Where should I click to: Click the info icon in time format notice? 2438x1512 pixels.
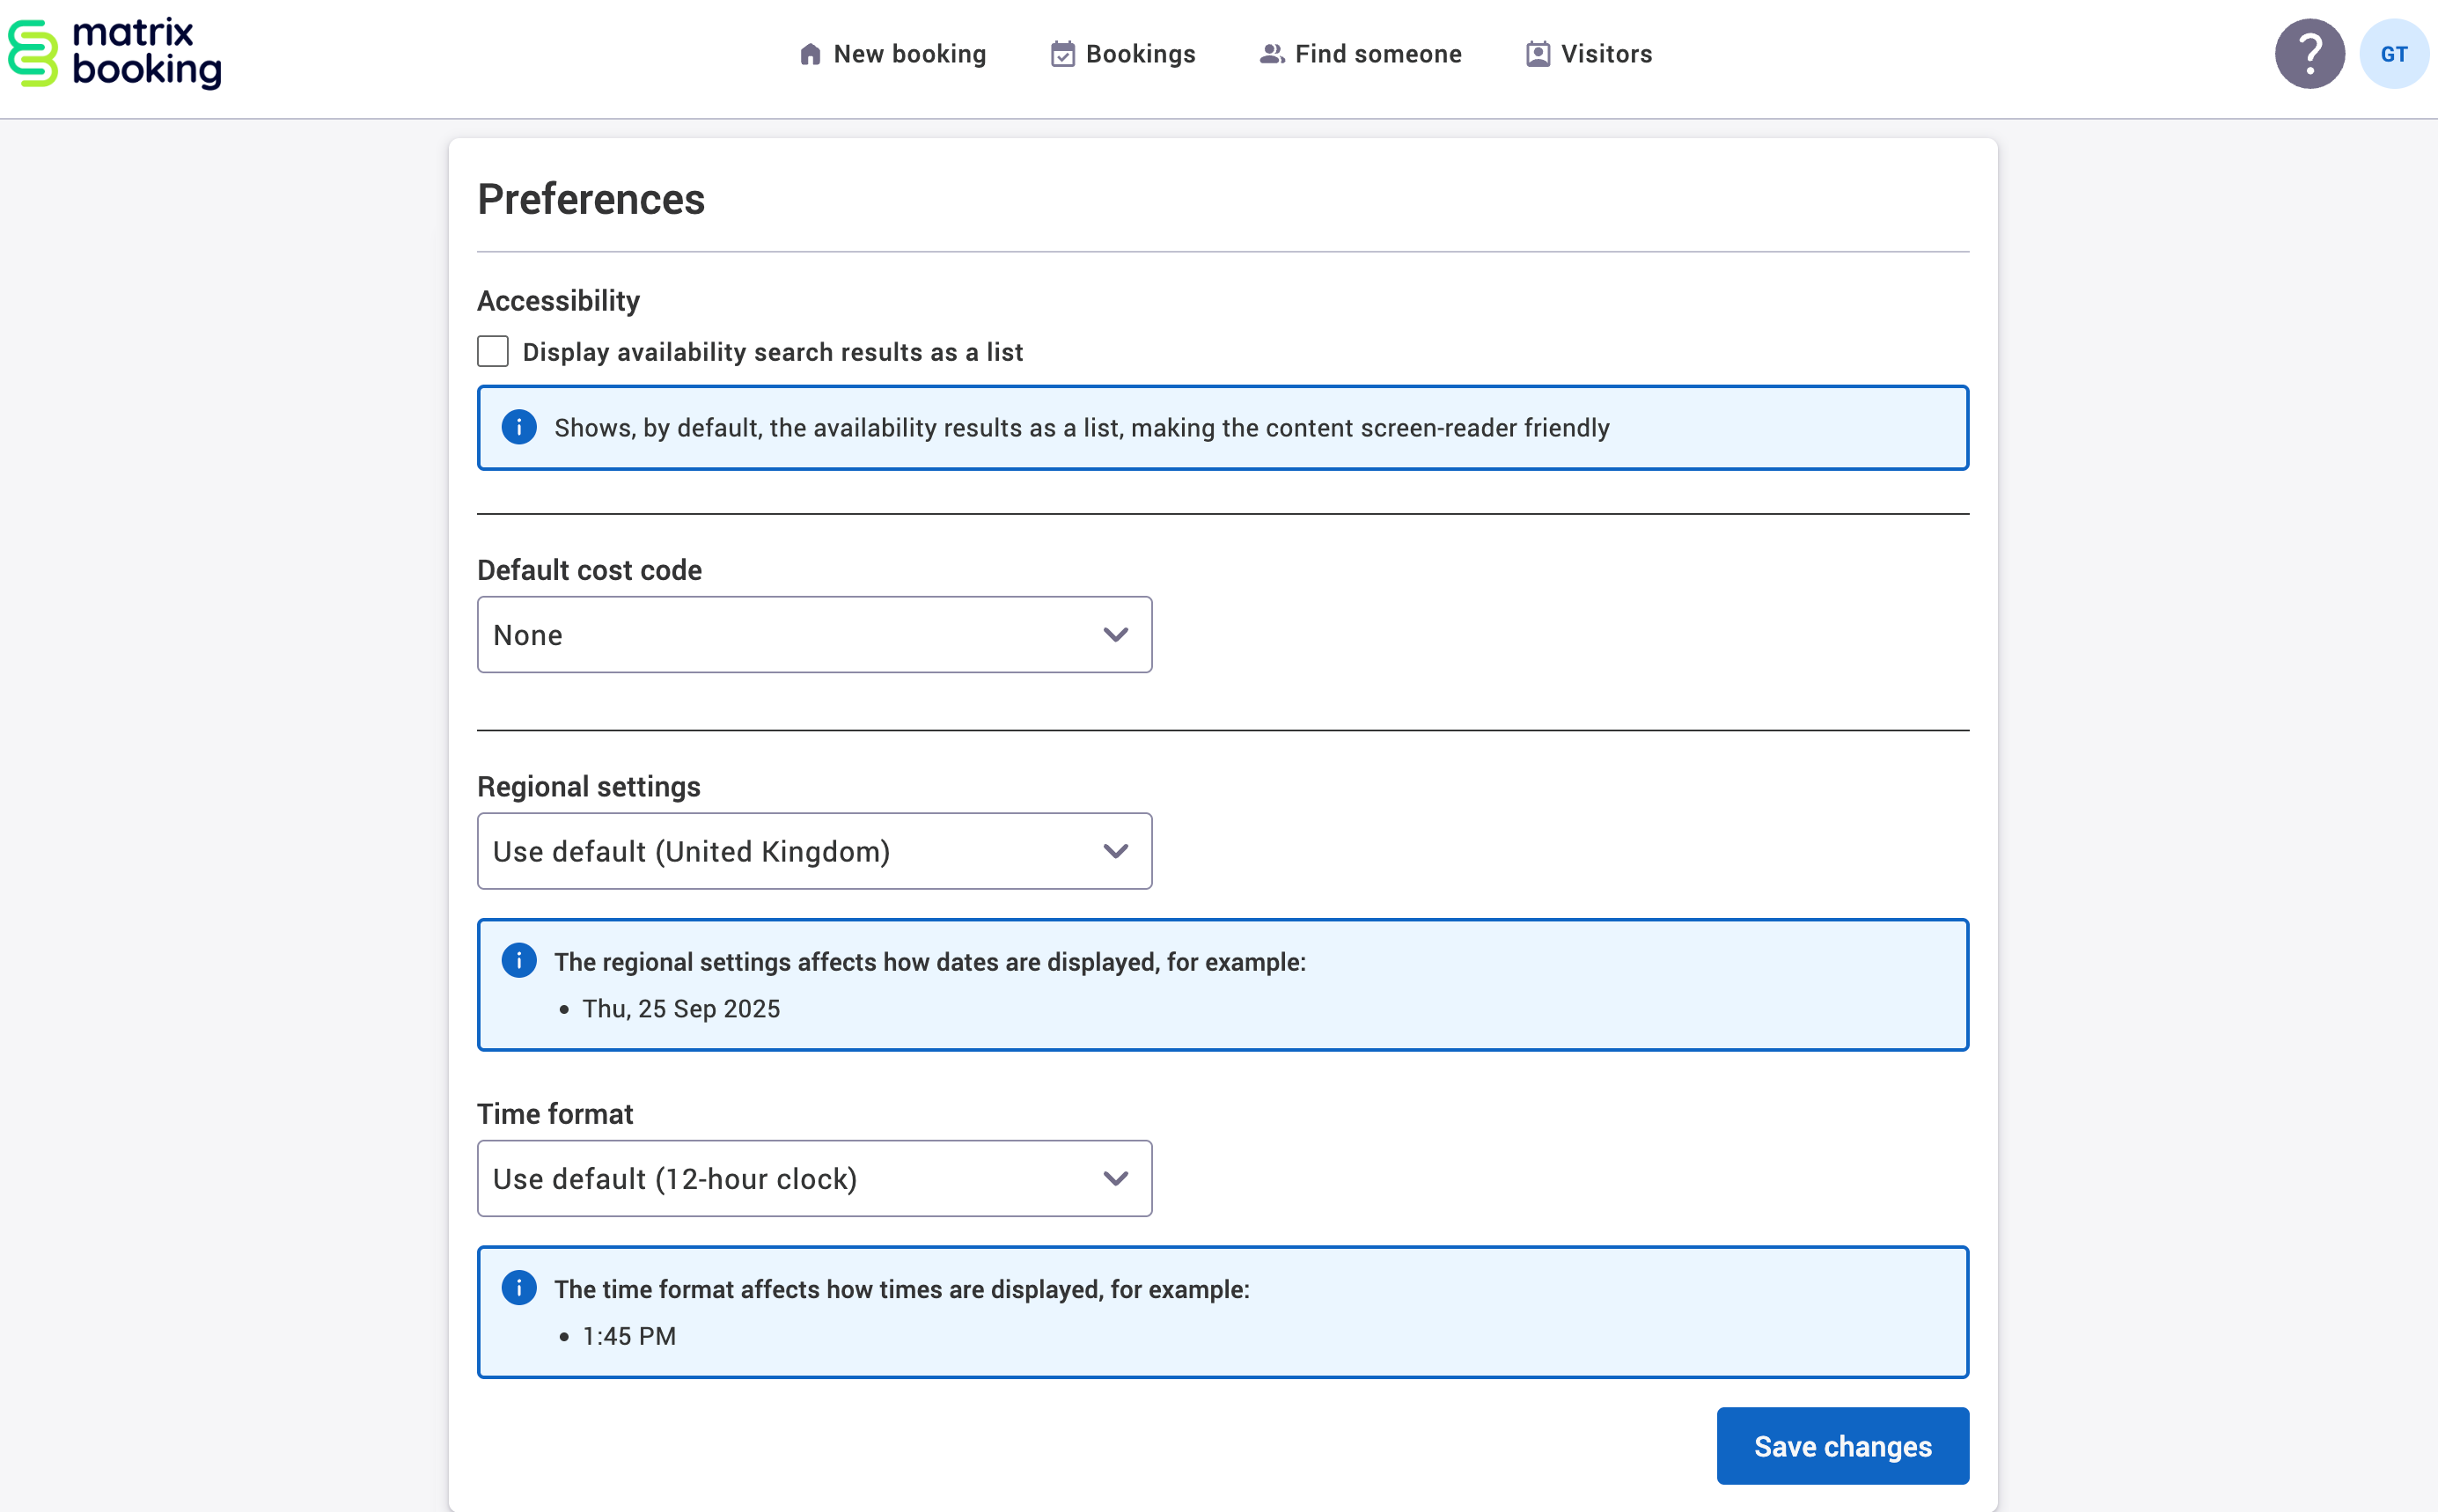tap(519, 1288)
